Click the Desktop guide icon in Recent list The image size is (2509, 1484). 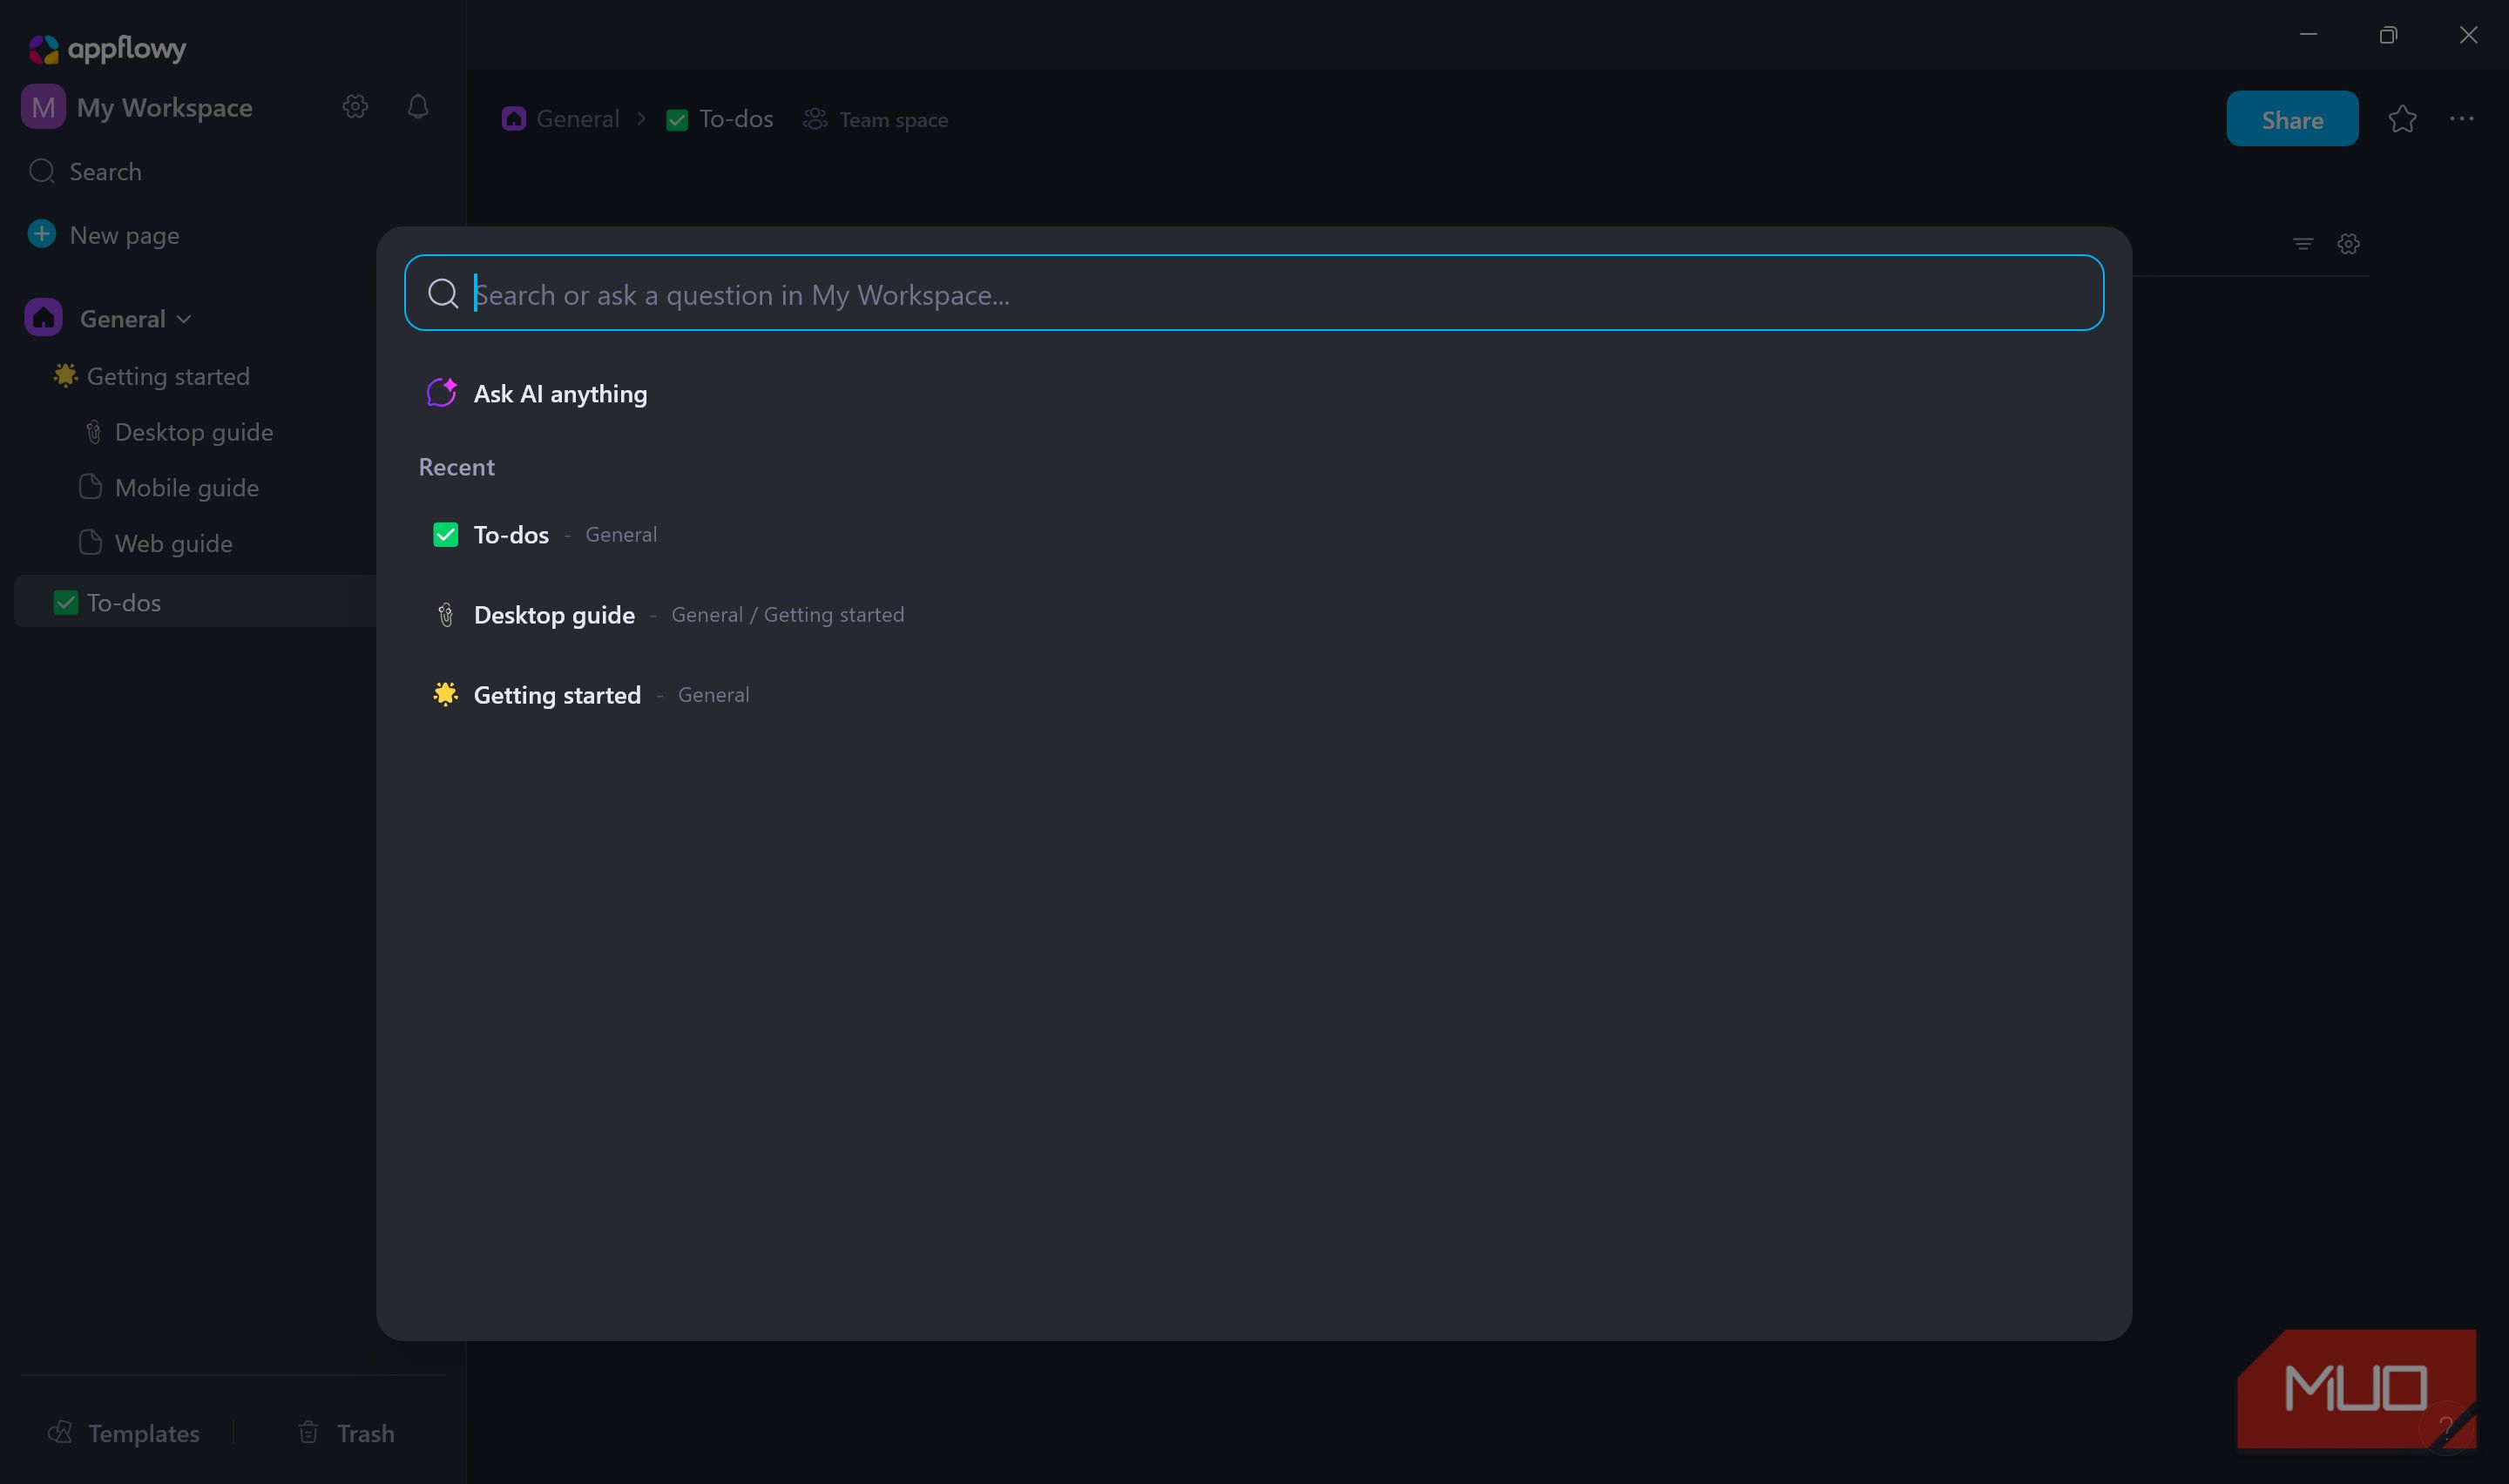pos(446,614)
